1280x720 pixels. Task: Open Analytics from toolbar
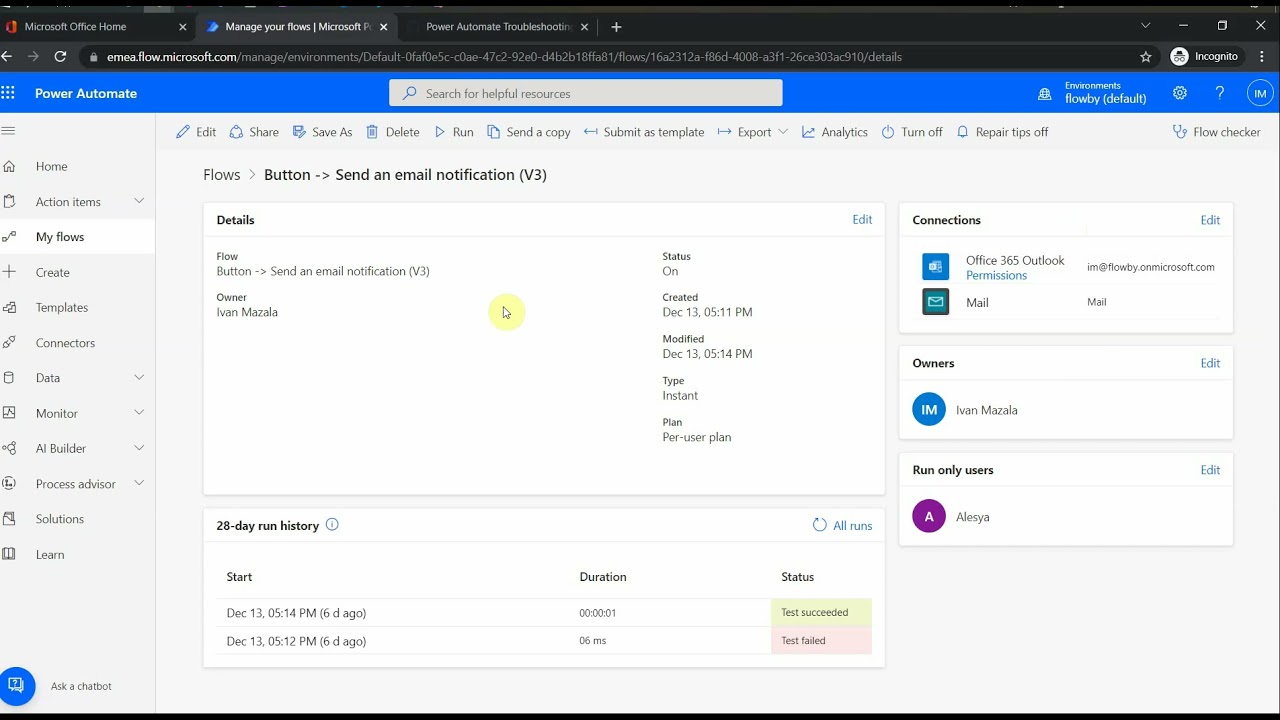835,132
